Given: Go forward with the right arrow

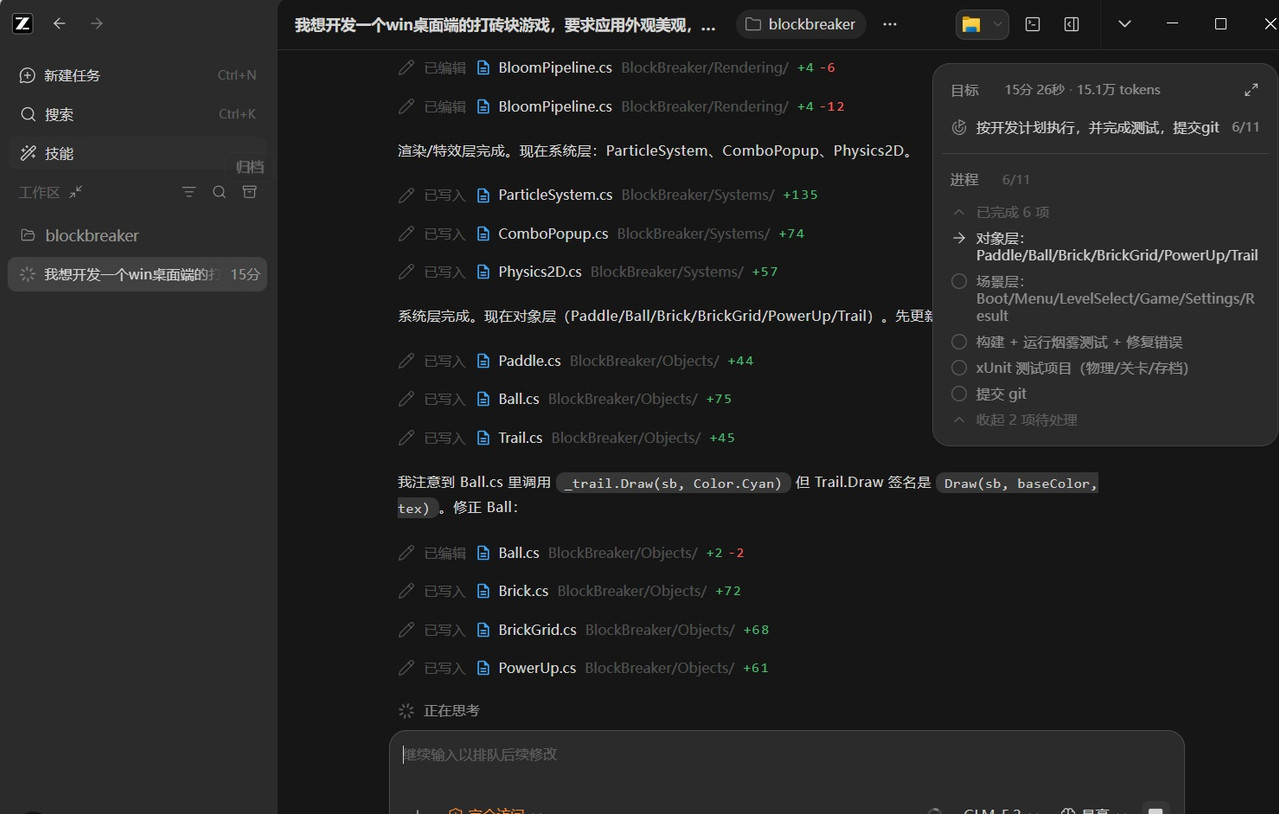Looking at the screenshot, I should click(97, 23).
